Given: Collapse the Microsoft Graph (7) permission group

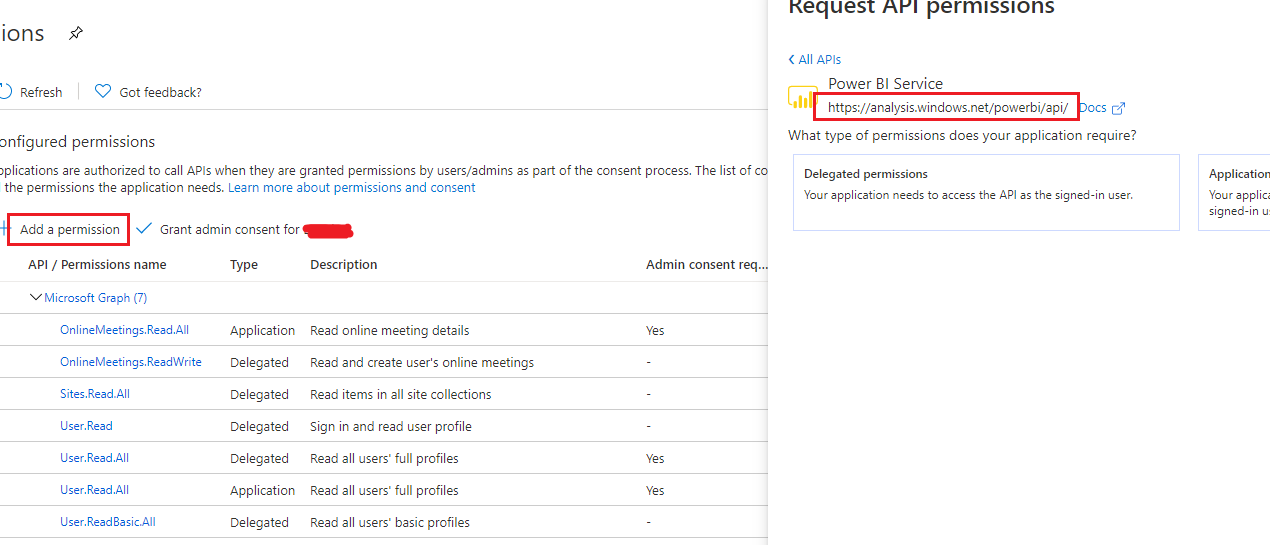Looking at the screenshot, I should point(37,298).
